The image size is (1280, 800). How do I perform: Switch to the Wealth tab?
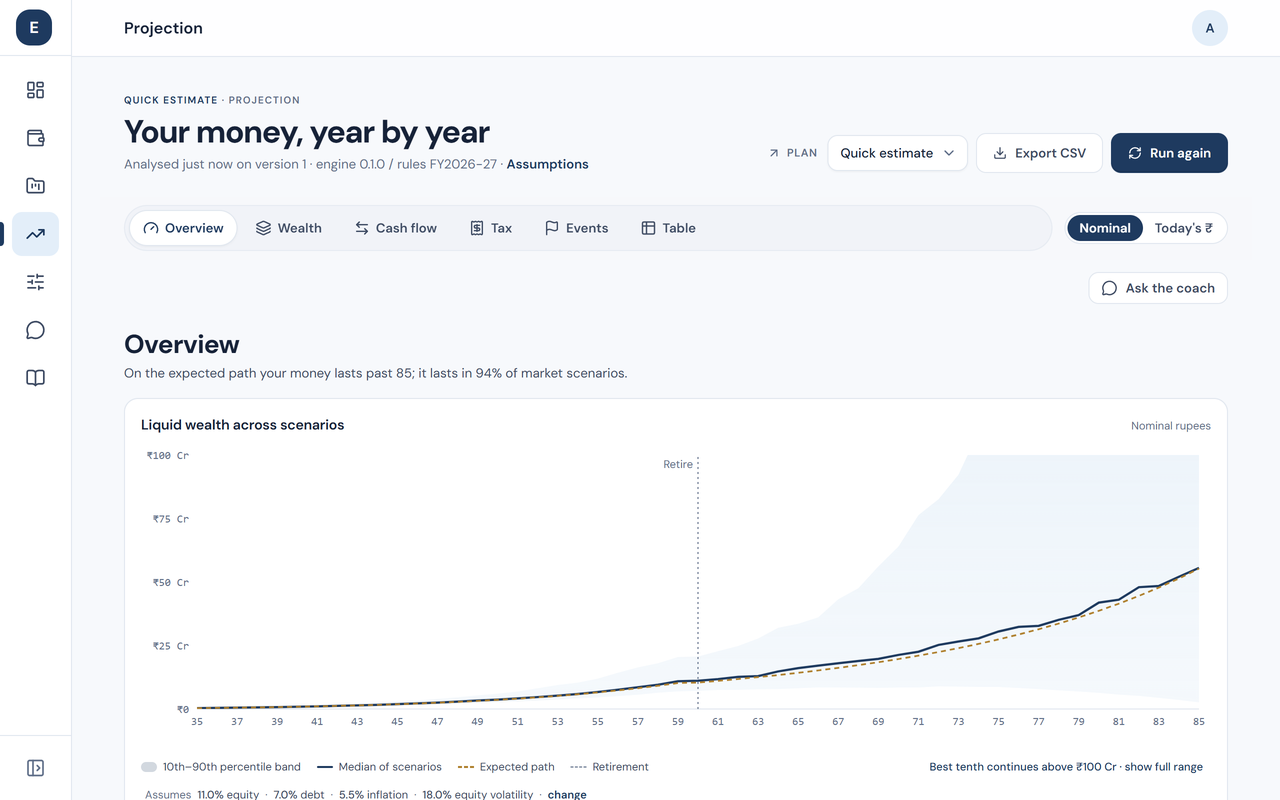tap(289, 228)
